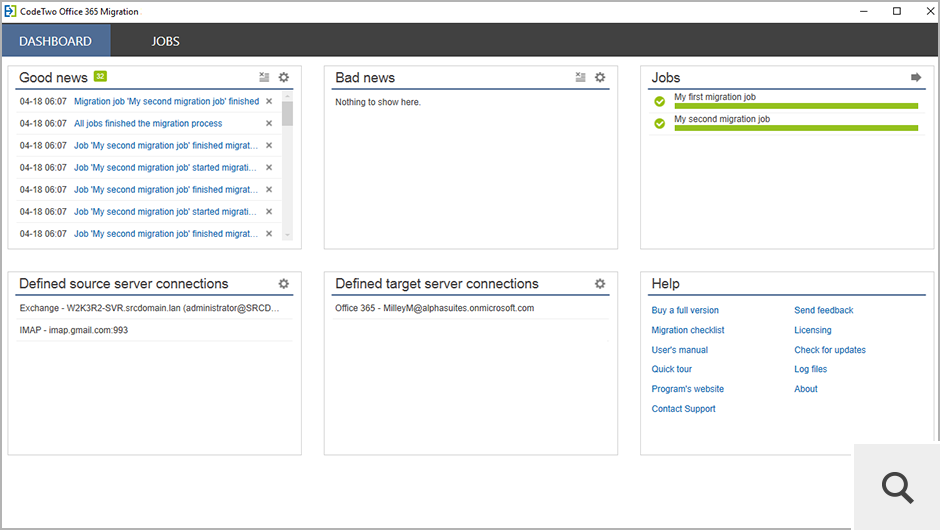Open source server connections settings gear
This screenshot has height=530, width=940.
[283, 284]
